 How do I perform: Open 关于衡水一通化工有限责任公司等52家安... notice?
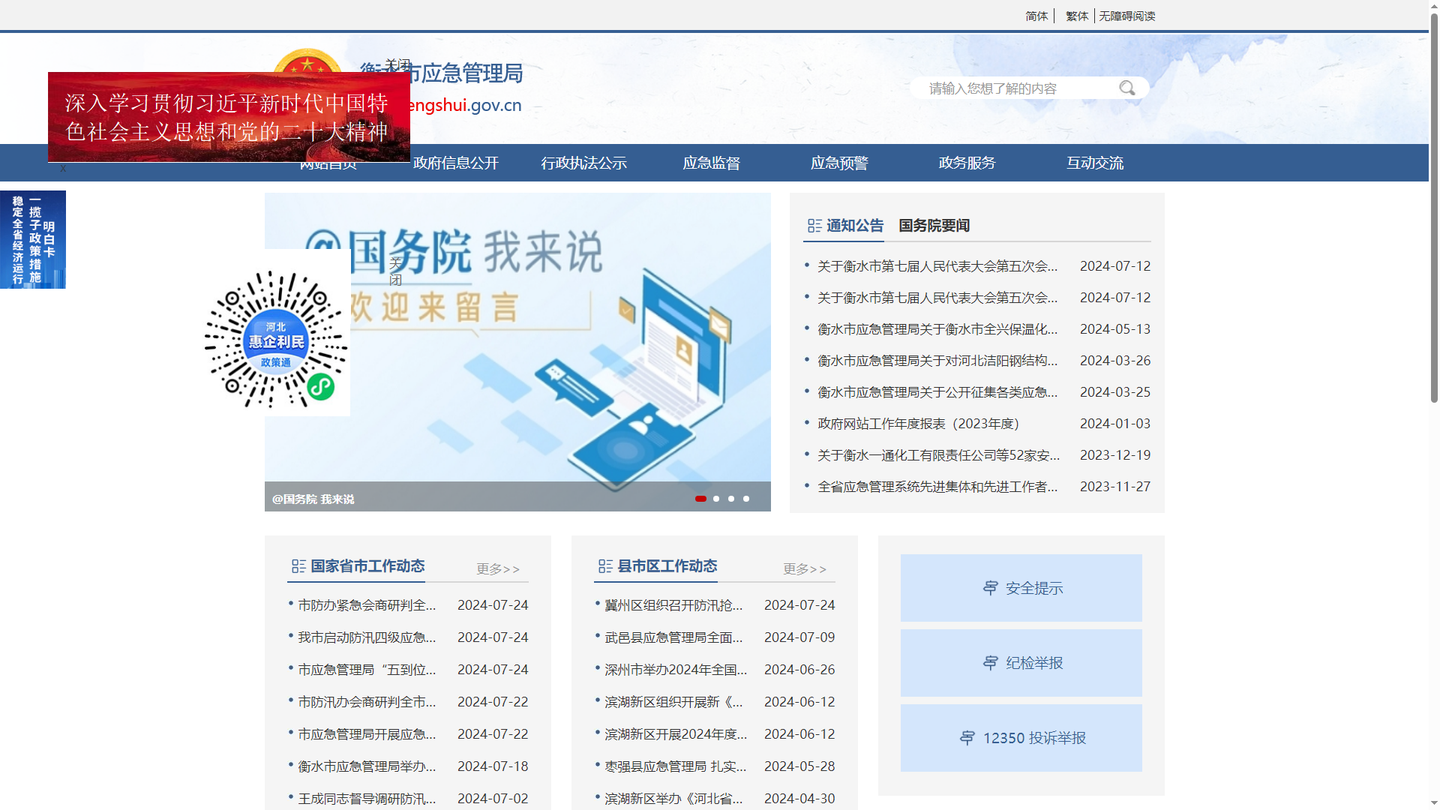tap(939, 455)
